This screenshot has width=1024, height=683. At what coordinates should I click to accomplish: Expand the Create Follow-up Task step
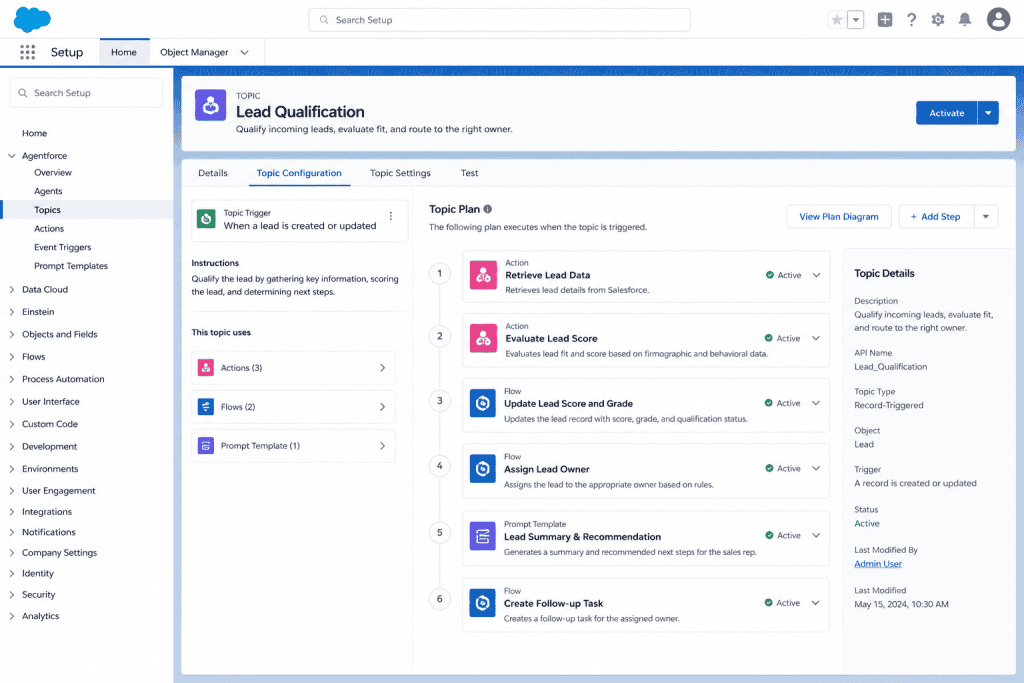coord(816,603)
